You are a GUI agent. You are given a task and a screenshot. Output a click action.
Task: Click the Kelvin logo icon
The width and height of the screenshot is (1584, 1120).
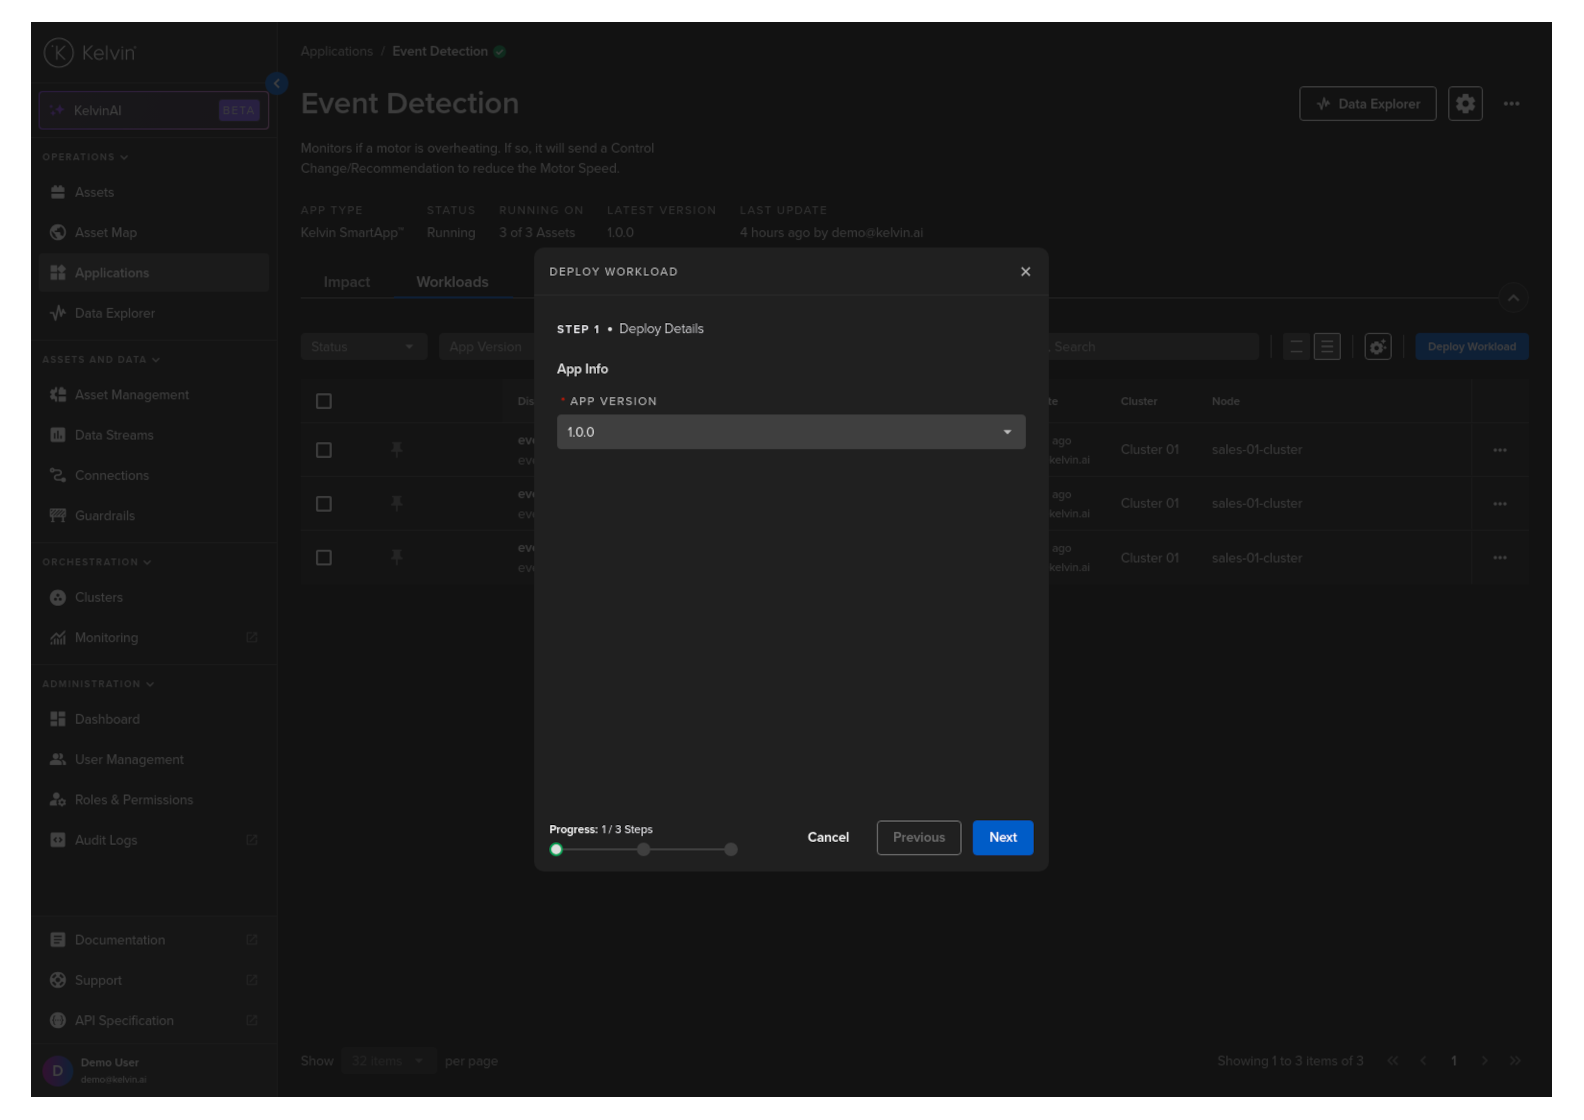(x=59, y=53)
